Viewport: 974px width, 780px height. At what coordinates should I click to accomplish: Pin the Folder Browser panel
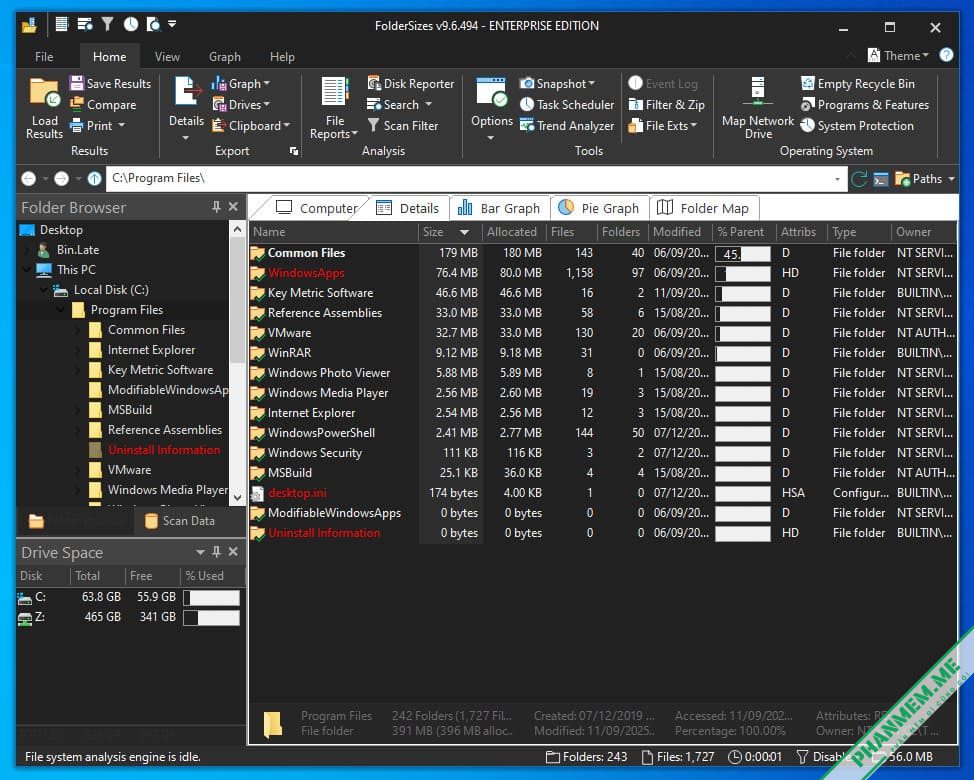tap(216, 207)
